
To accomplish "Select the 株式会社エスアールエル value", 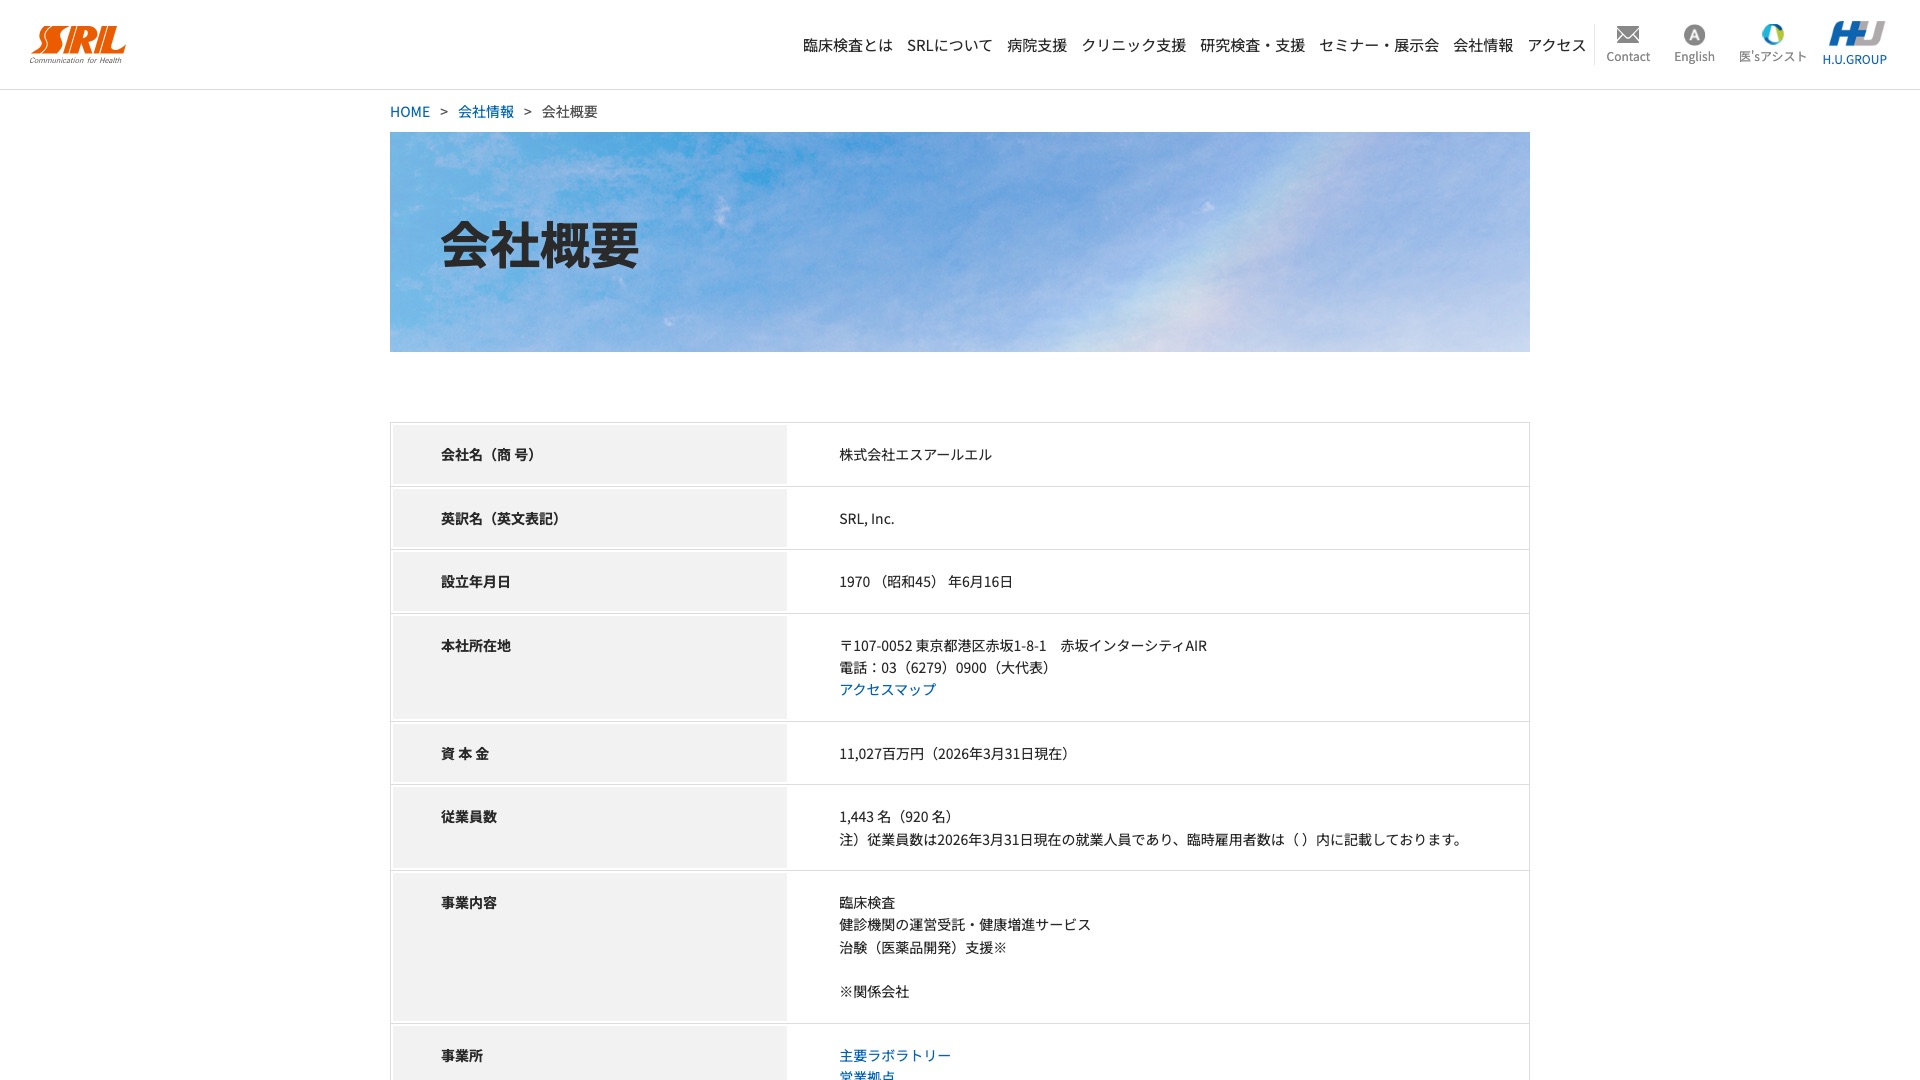I will click(915, 454).
